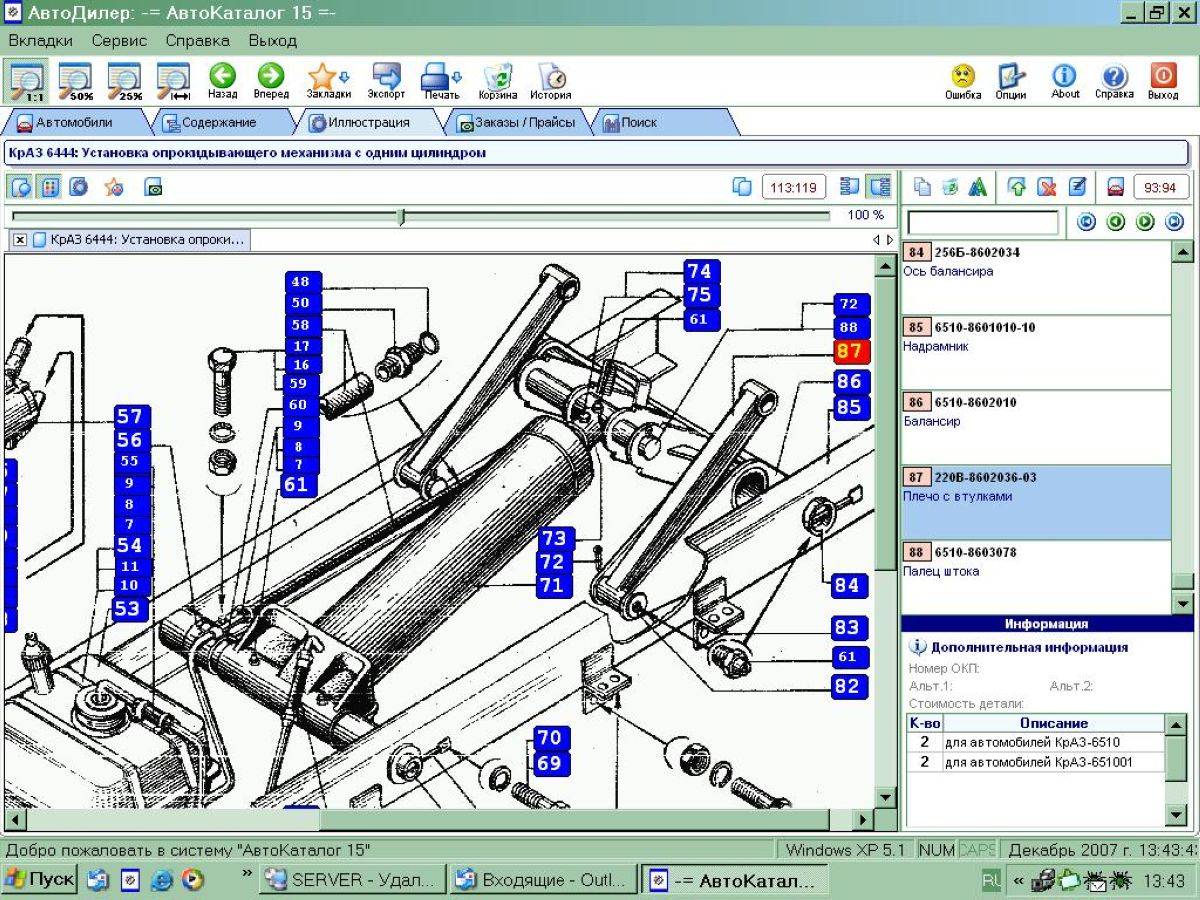Click the left tab-scroll arrow
Image resolution: width=1200 pixels, height=900 pixels.
877,240
